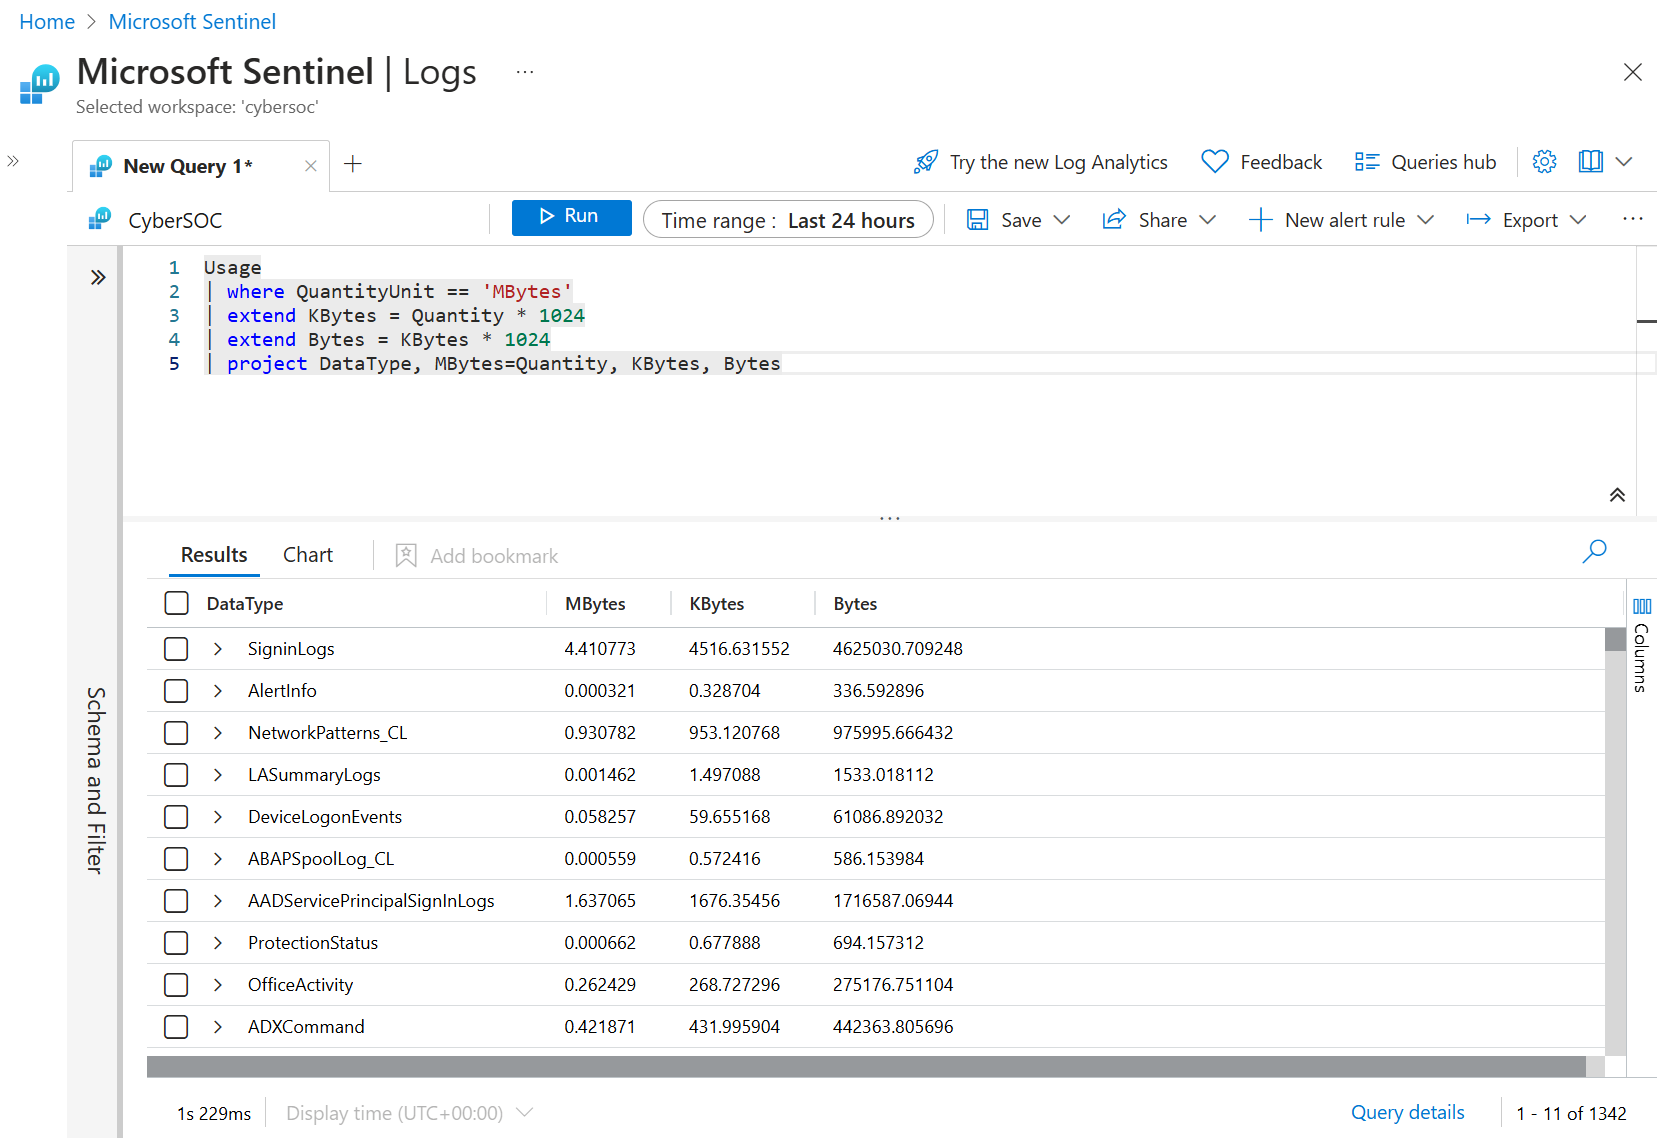This screenshot has height=1138, width=1666.
Task: Click the Feedback heart icon
Action: (x=1215, y=162)
